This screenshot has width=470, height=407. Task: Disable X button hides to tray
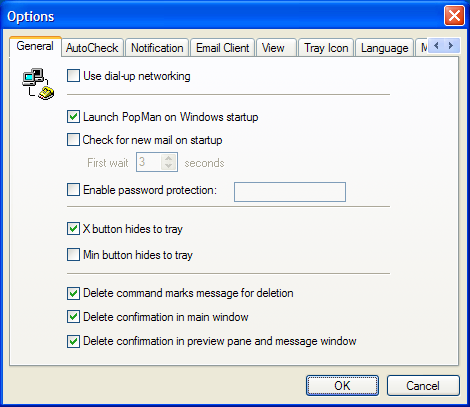(73, 229)
